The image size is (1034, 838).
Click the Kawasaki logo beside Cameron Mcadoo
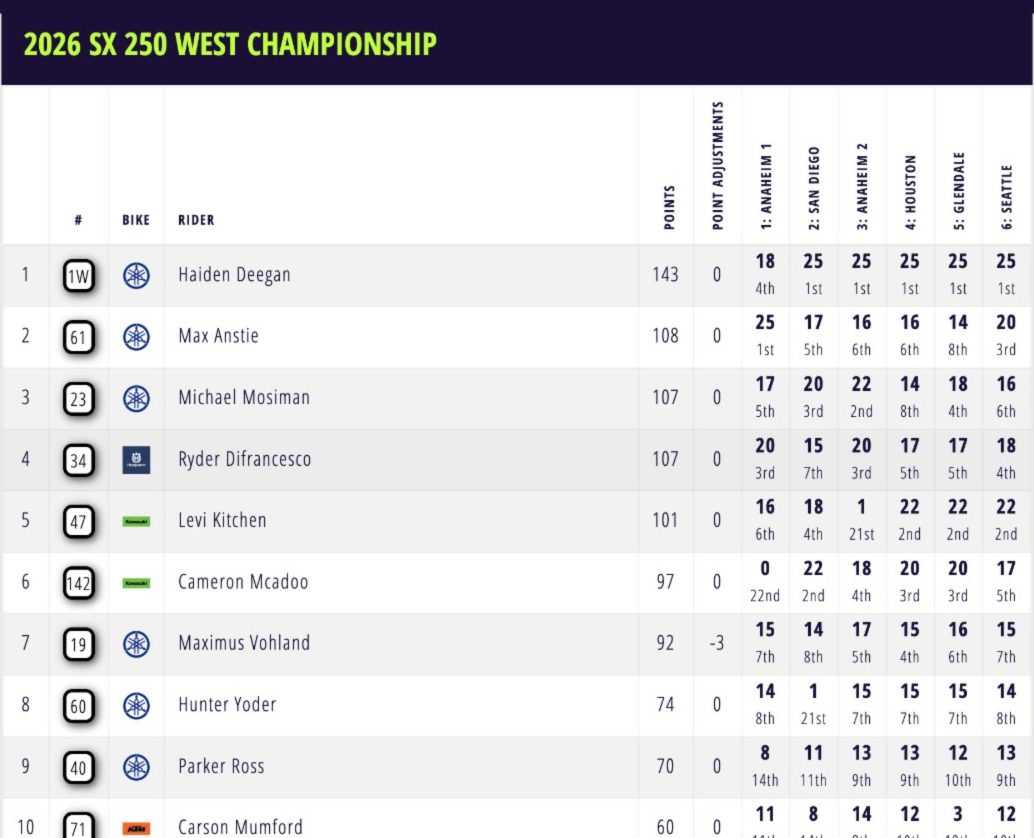(x=136, y=582)
